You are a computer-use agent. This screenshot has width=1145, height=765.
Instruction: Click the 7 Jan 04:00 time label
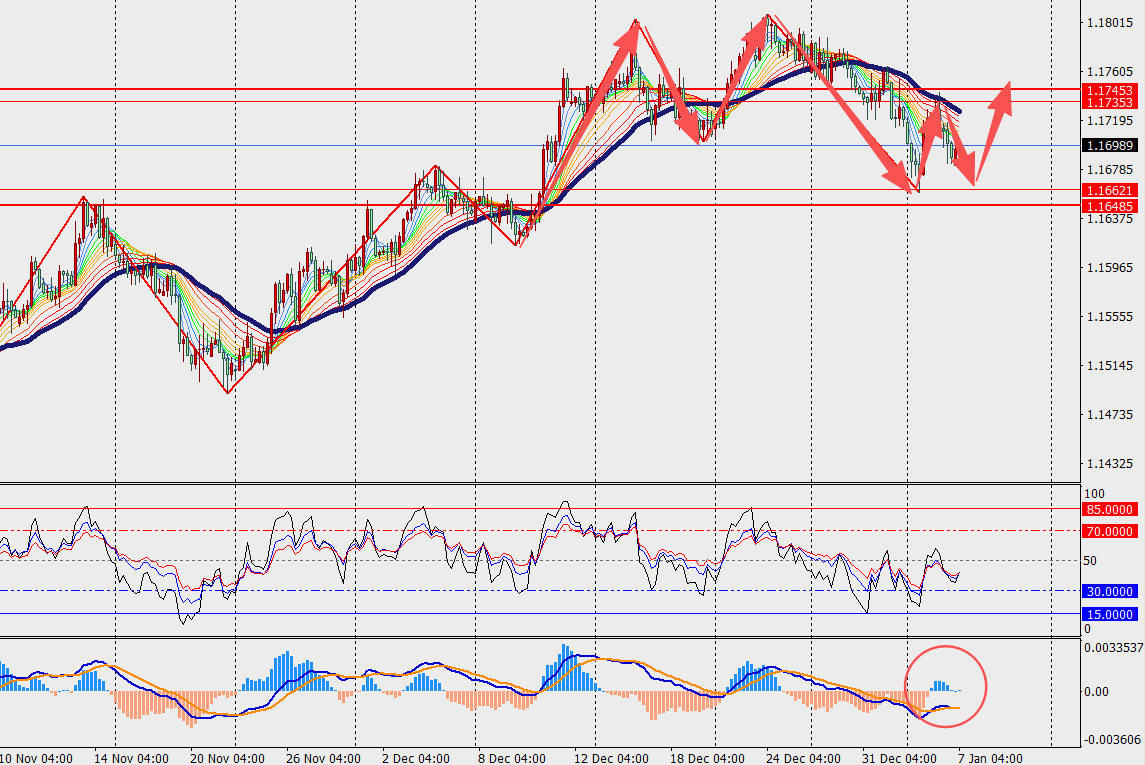coord(989,758)
